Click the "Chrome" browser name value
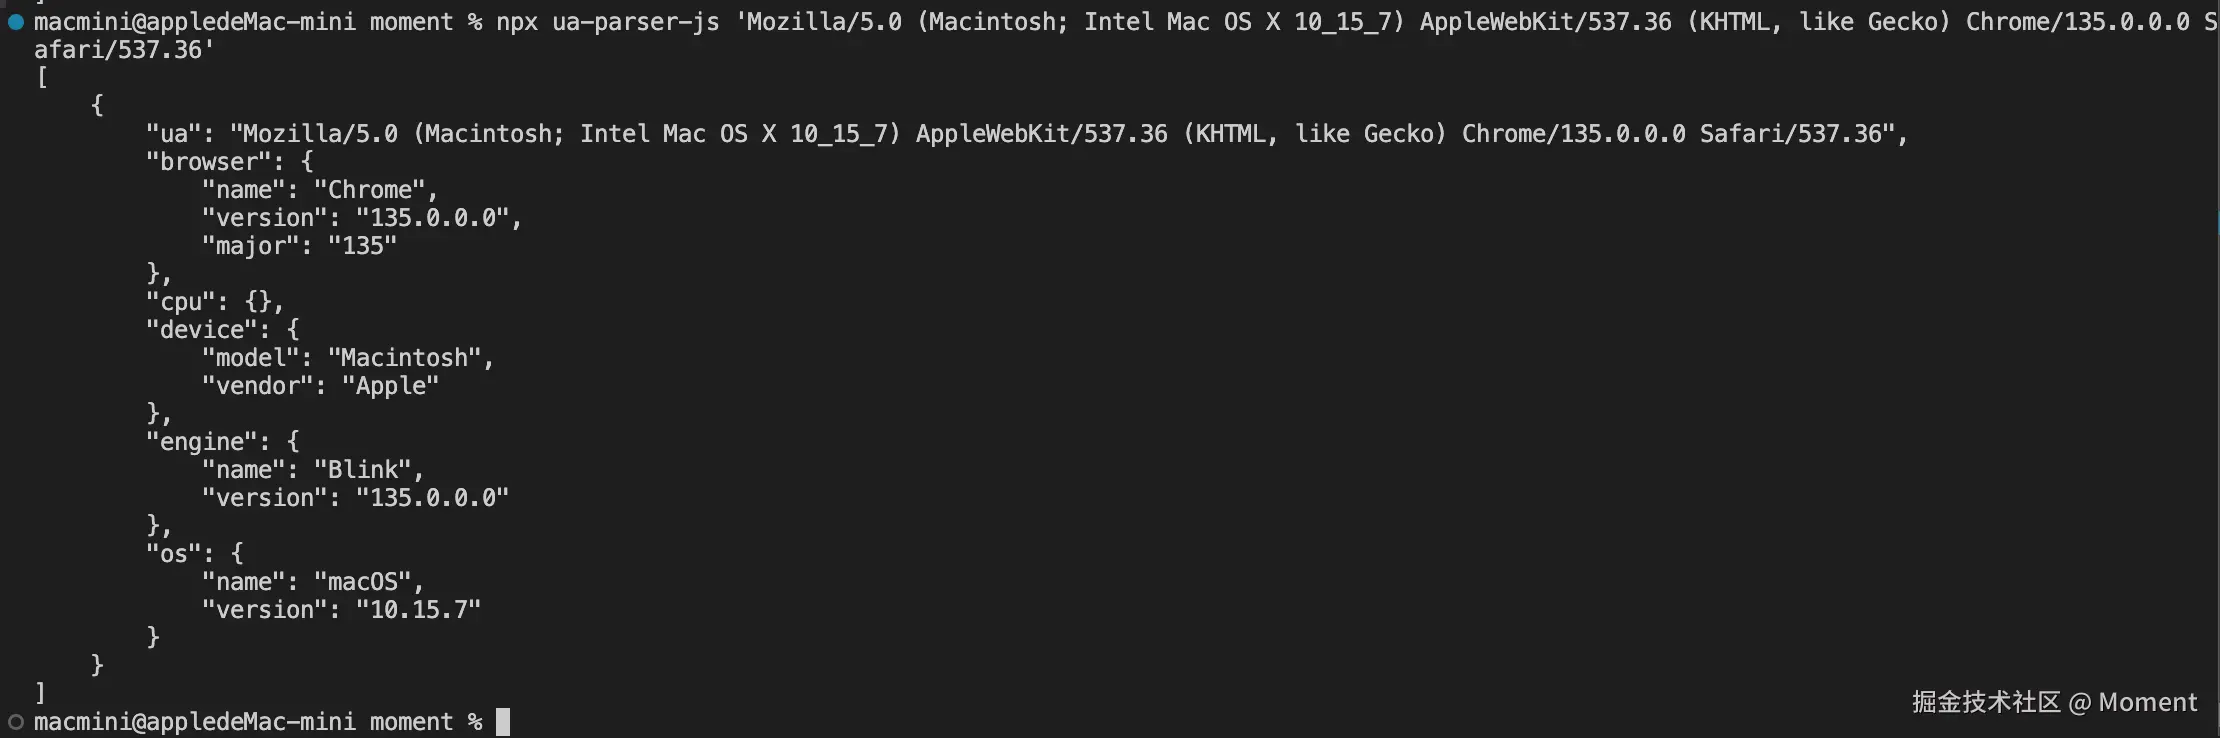 370,189
